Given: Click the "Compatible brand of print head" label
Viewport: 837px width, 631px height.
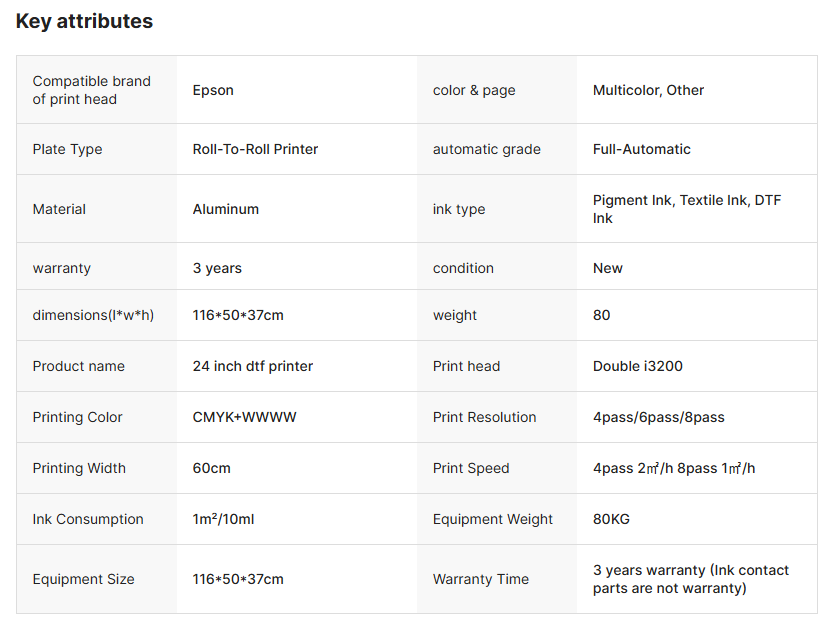Looking at the screenshot, I should click(x=91, y=90).
